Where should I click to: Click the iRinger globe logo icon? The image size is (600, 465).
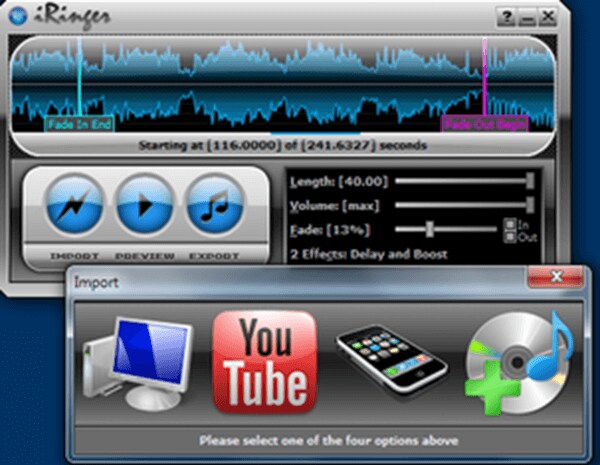click(x=18, y=15)
